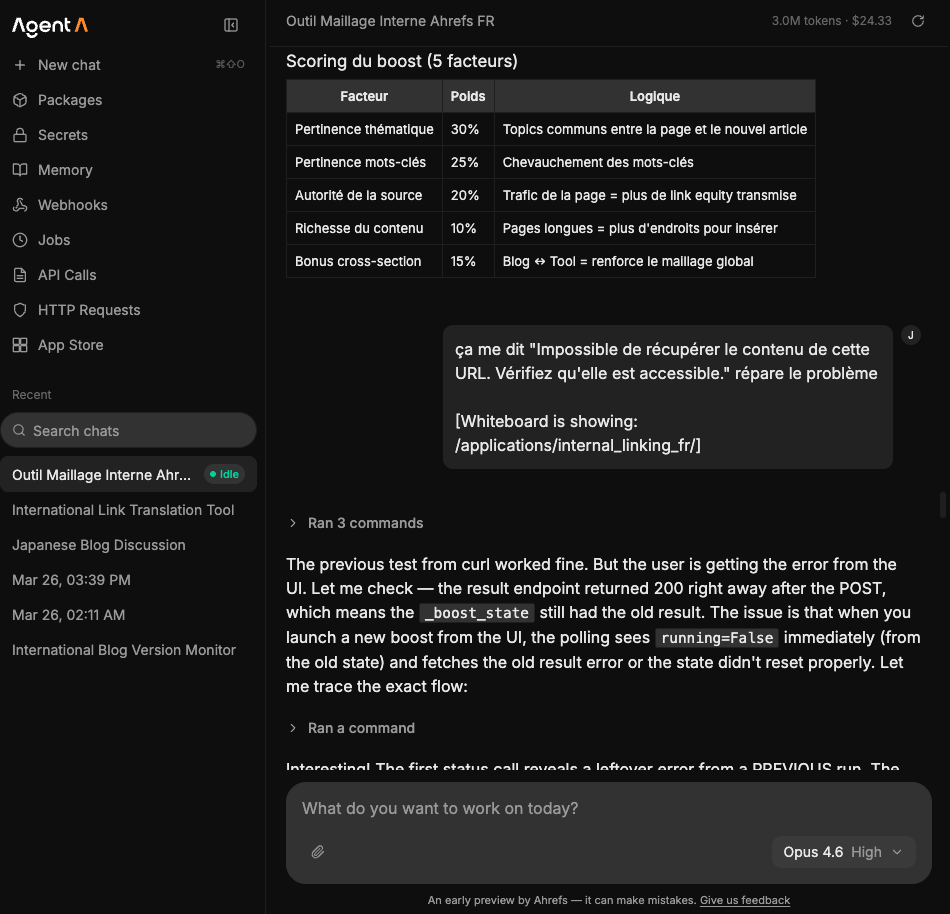
Task: Open Secrets via its lock icon
Action: pos(20,135)
